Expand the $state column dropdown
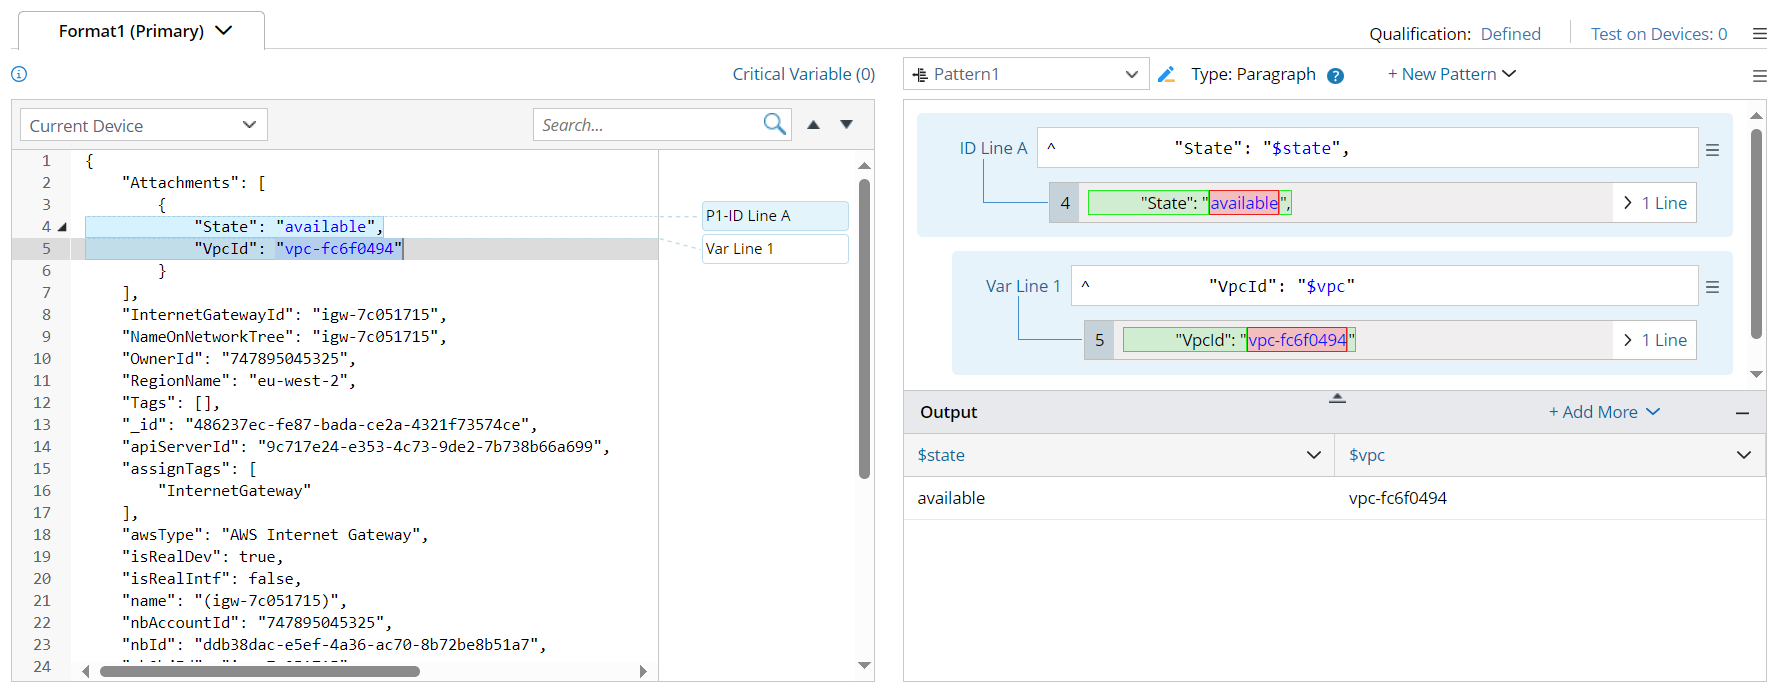 [x=1313, y=455]
